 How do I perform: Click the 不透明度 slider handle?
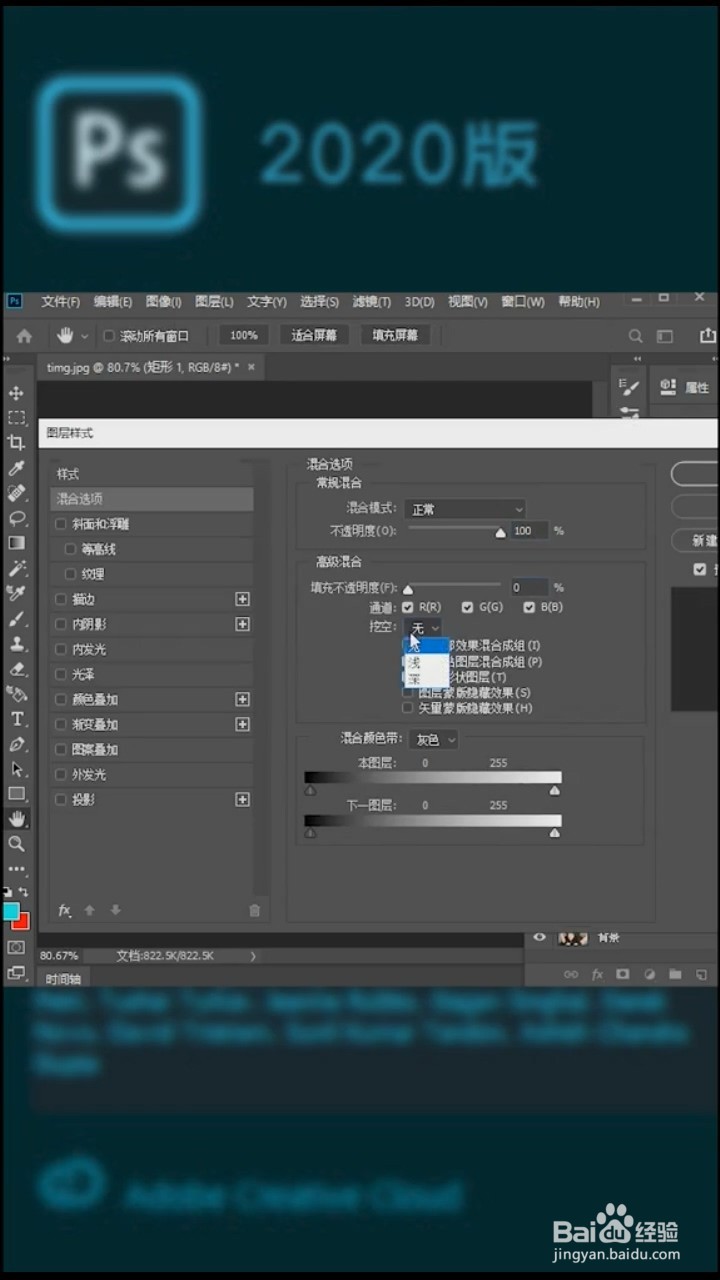500,534
